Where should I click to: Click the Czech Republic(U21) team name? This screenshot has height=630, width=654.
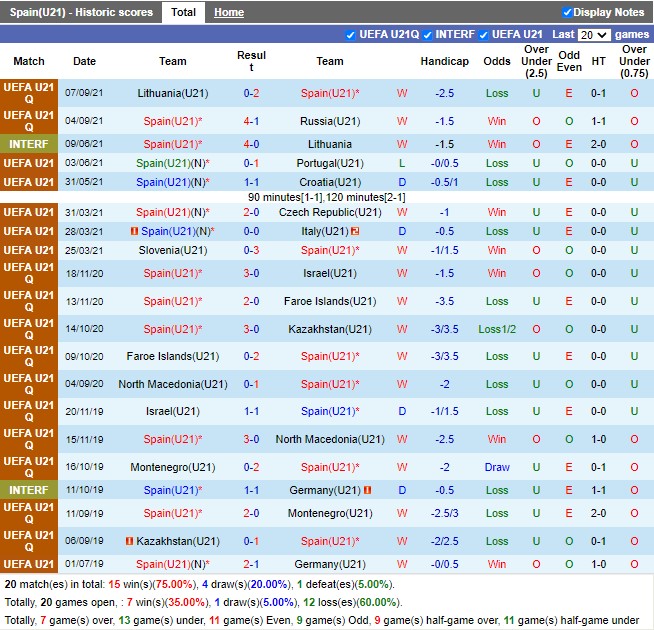coord(329,212)
